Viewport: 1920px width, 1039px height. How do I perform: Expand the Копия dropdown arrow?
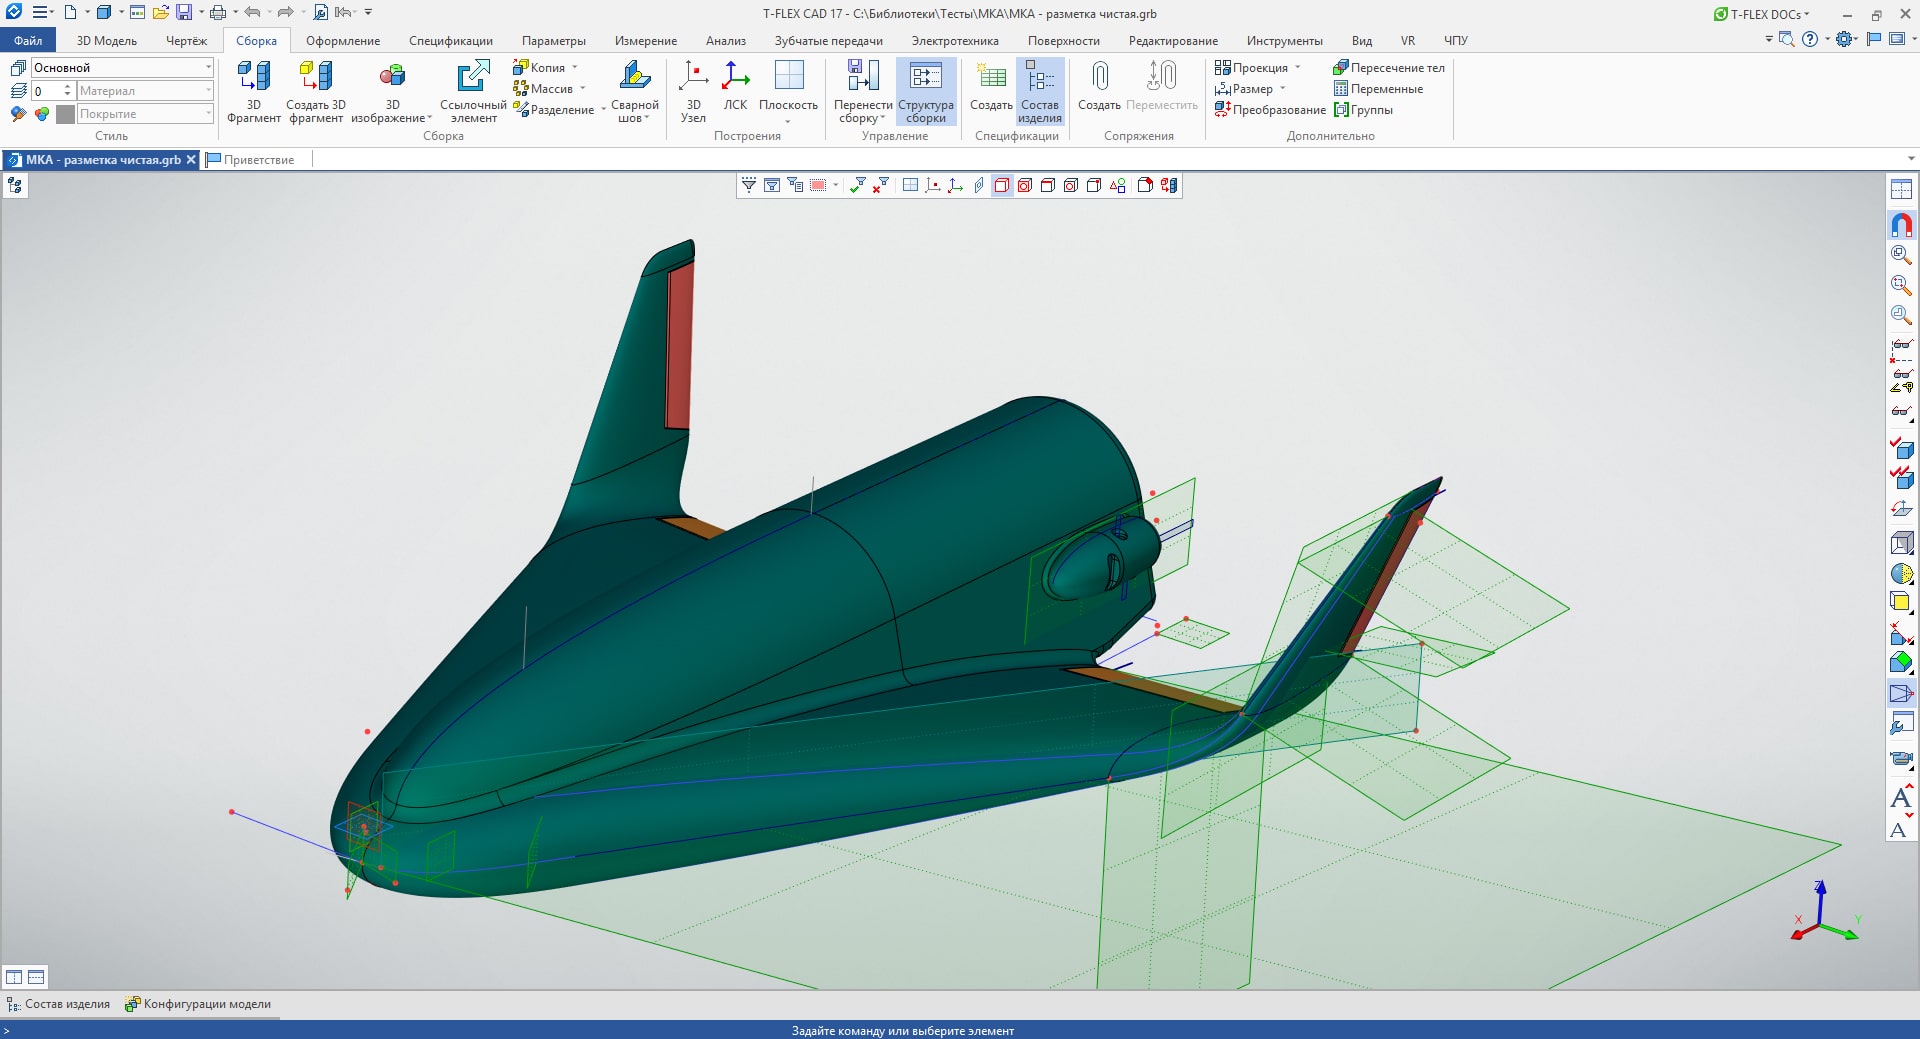pyautogui.click(x=575, y=68)
